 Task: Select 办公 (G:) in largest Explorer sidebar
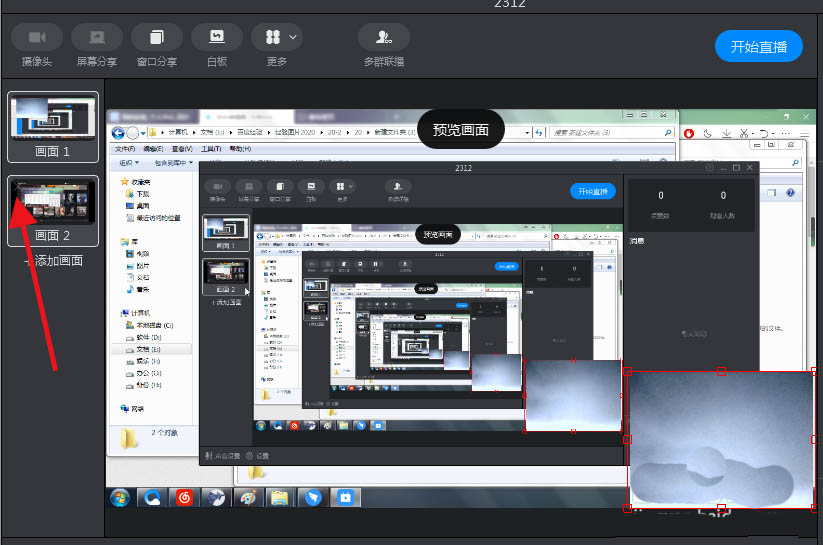[x=143, y=373]
